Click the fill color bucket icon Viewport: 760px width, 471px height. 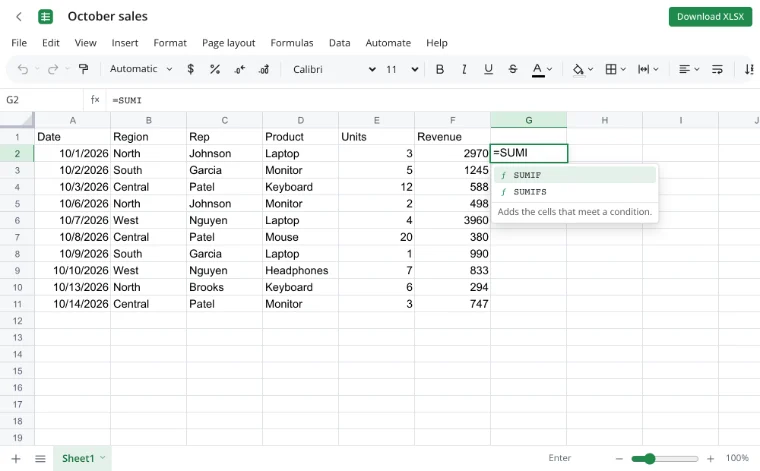(578, 69)
